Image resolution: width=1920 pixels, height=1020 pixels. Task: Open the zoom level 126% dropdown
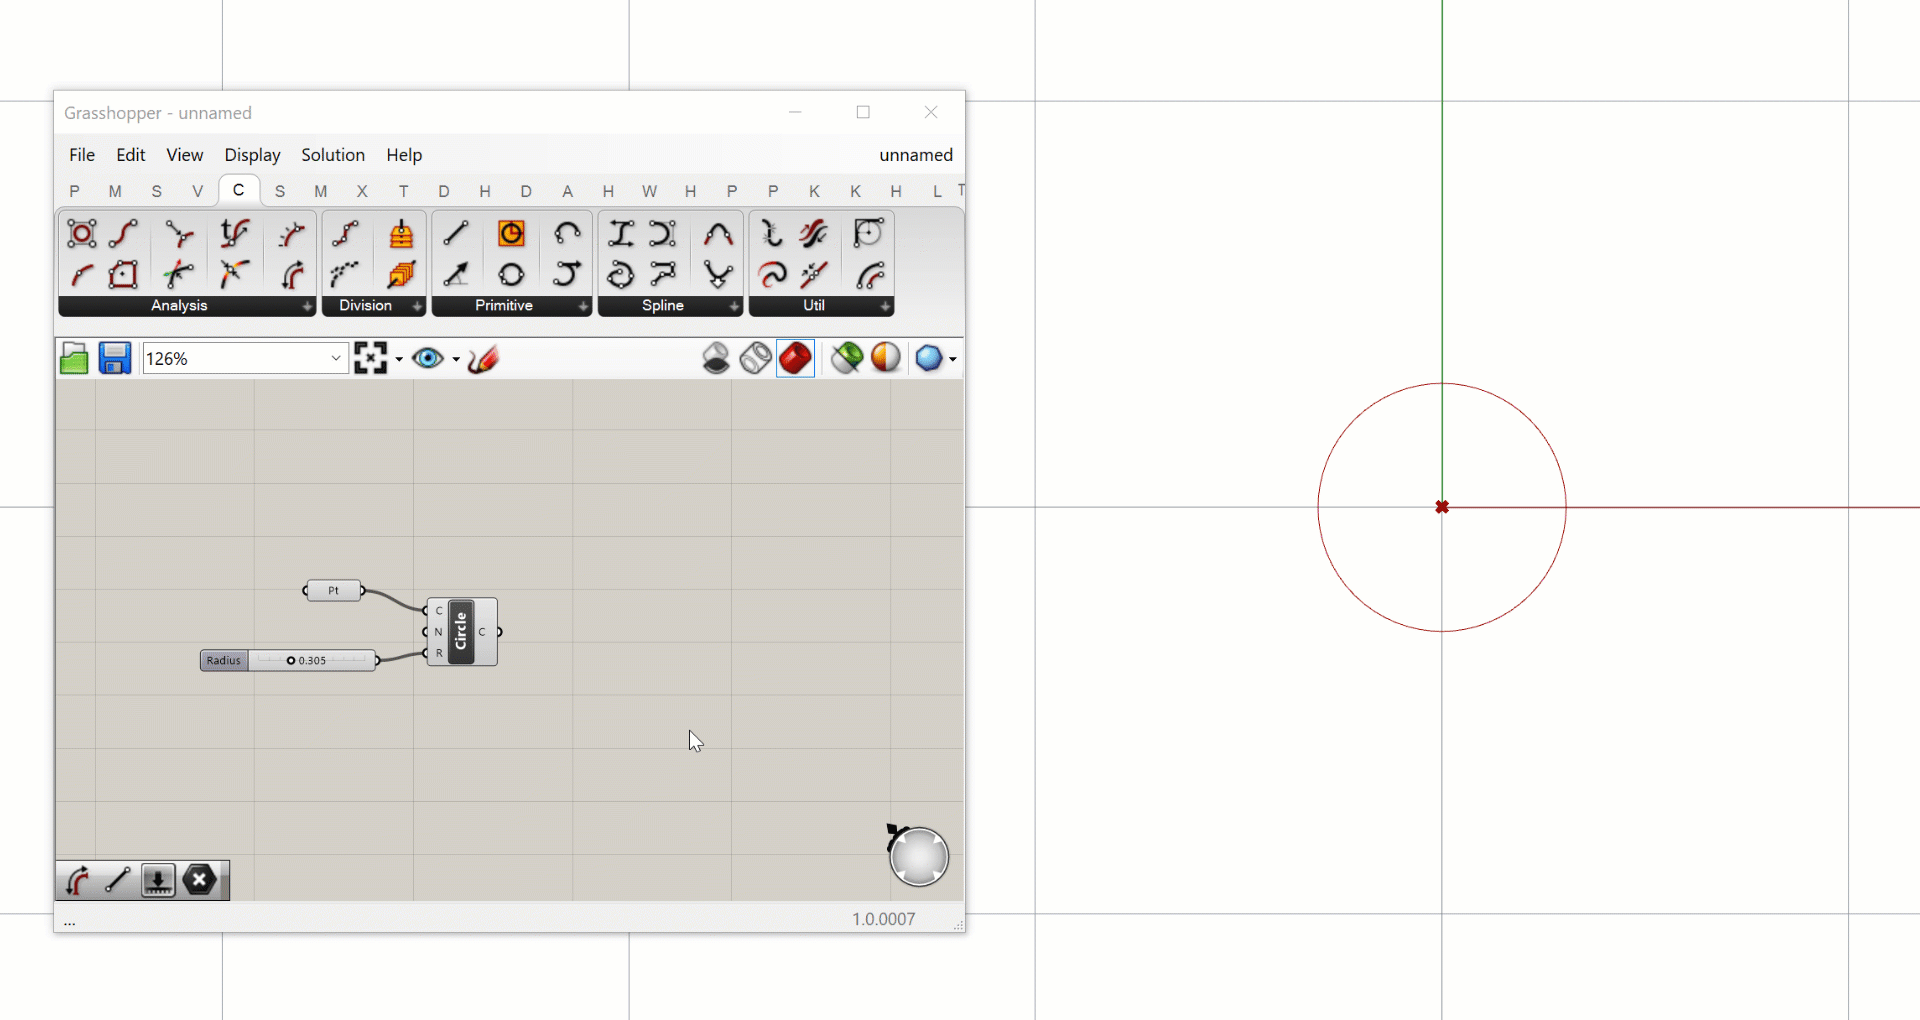[336, 358]
